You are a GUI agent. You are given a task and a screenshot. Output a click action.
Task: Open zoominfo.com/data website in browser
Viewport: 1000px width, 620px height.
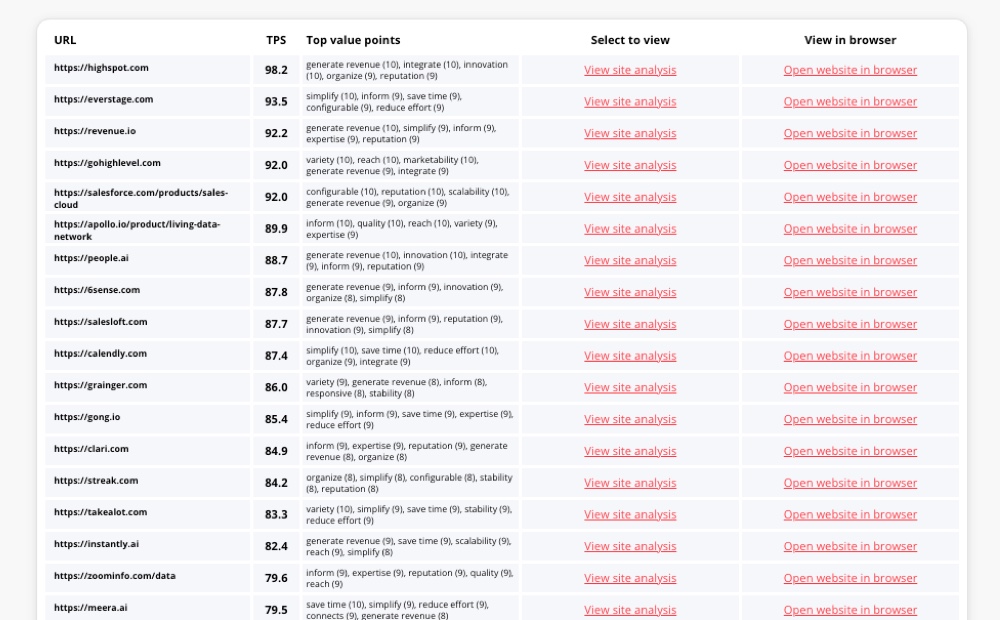click(850, 578)
